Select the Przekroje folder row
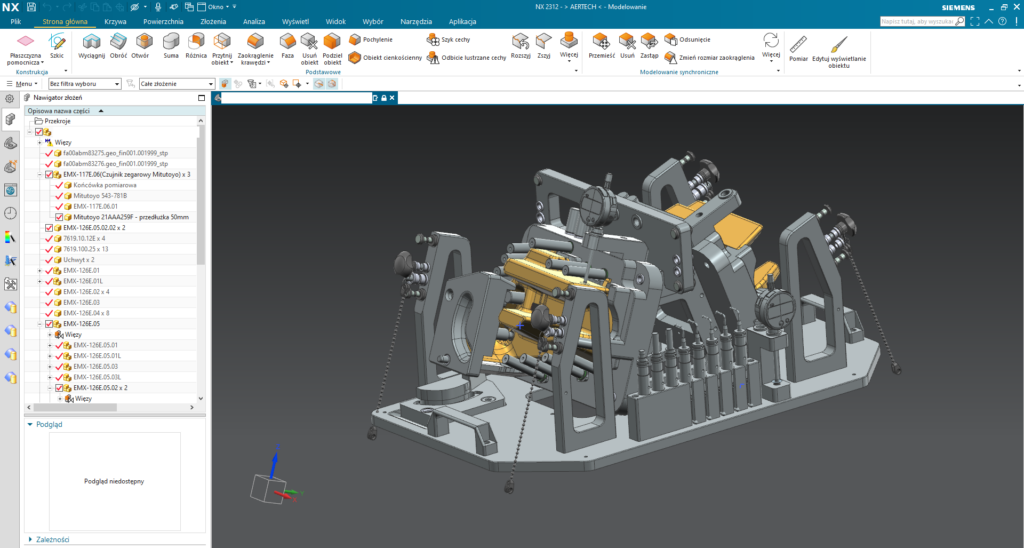1024x548 pixels. [57, 121]
